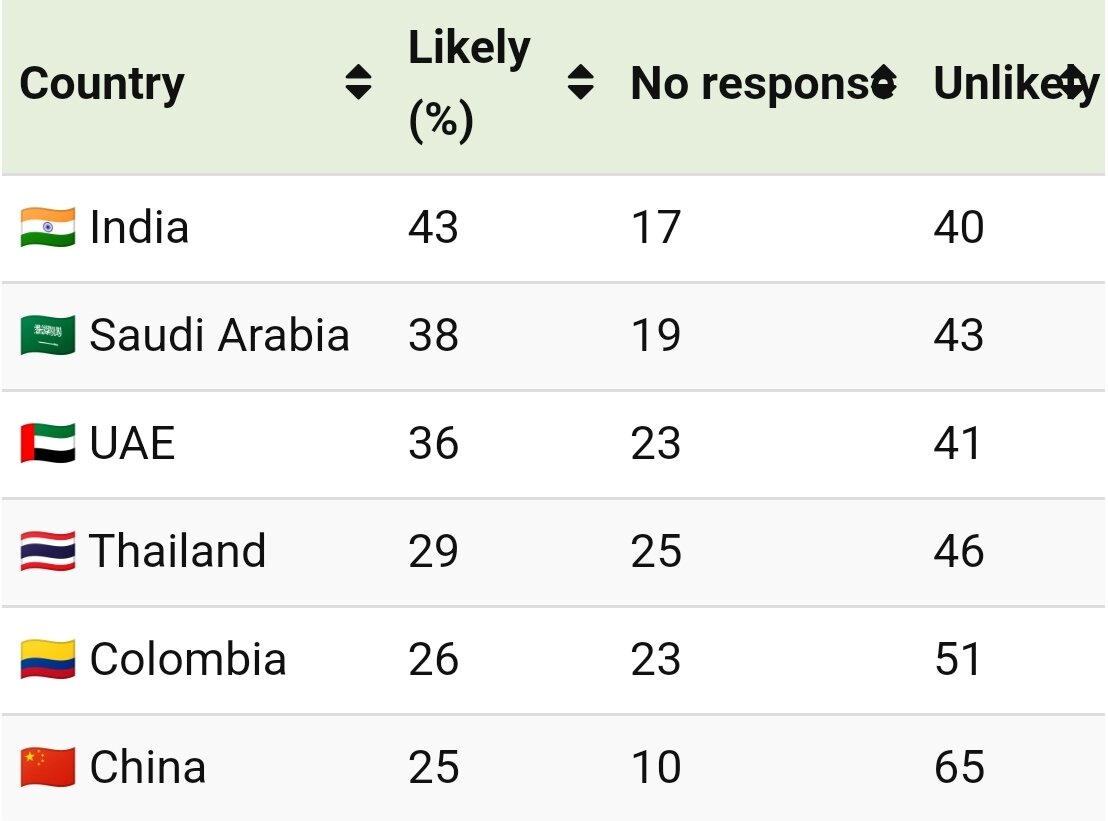
Task: Click UAE's Unlikely value 41
Action: tap(958, 443)
